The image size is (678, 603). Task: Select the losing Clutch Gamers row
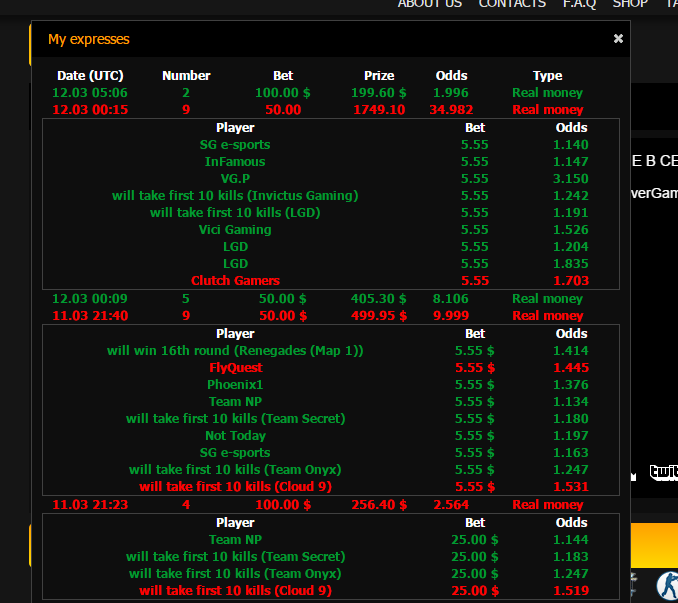click(x=330, y=281)
